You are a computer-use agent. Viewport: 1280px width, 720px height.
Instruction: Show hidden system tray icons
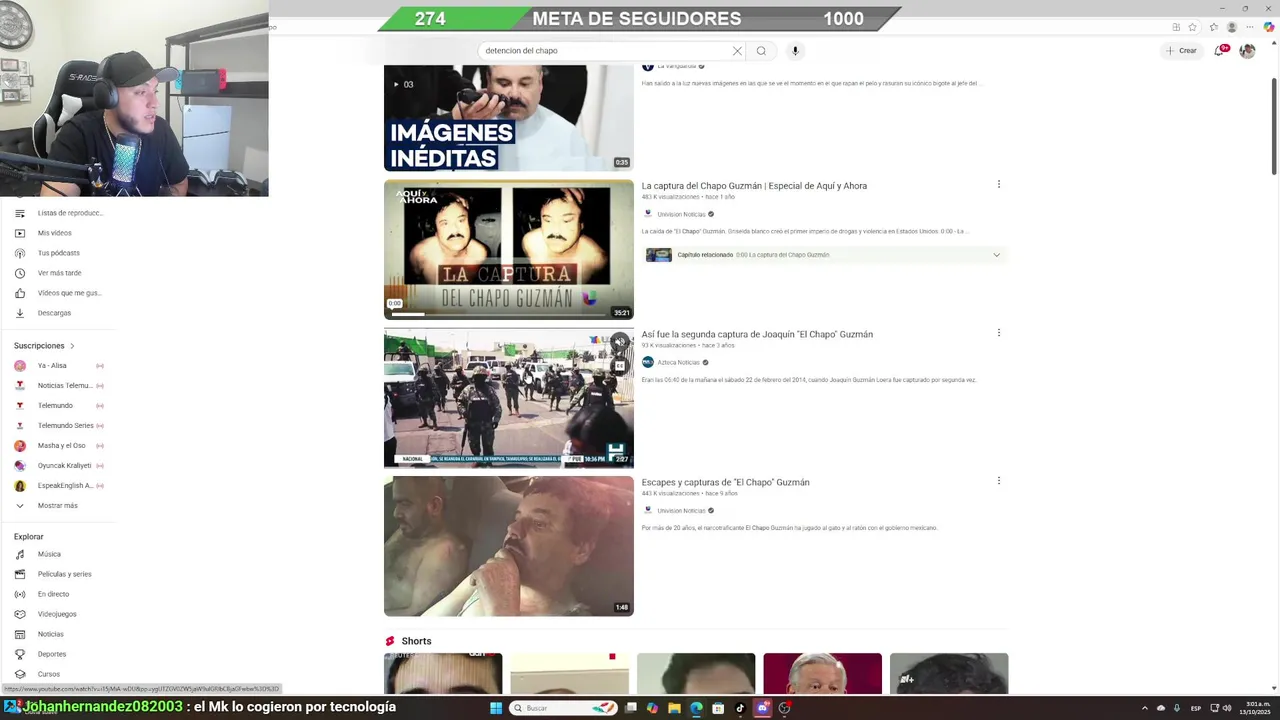coord(1145,708)
